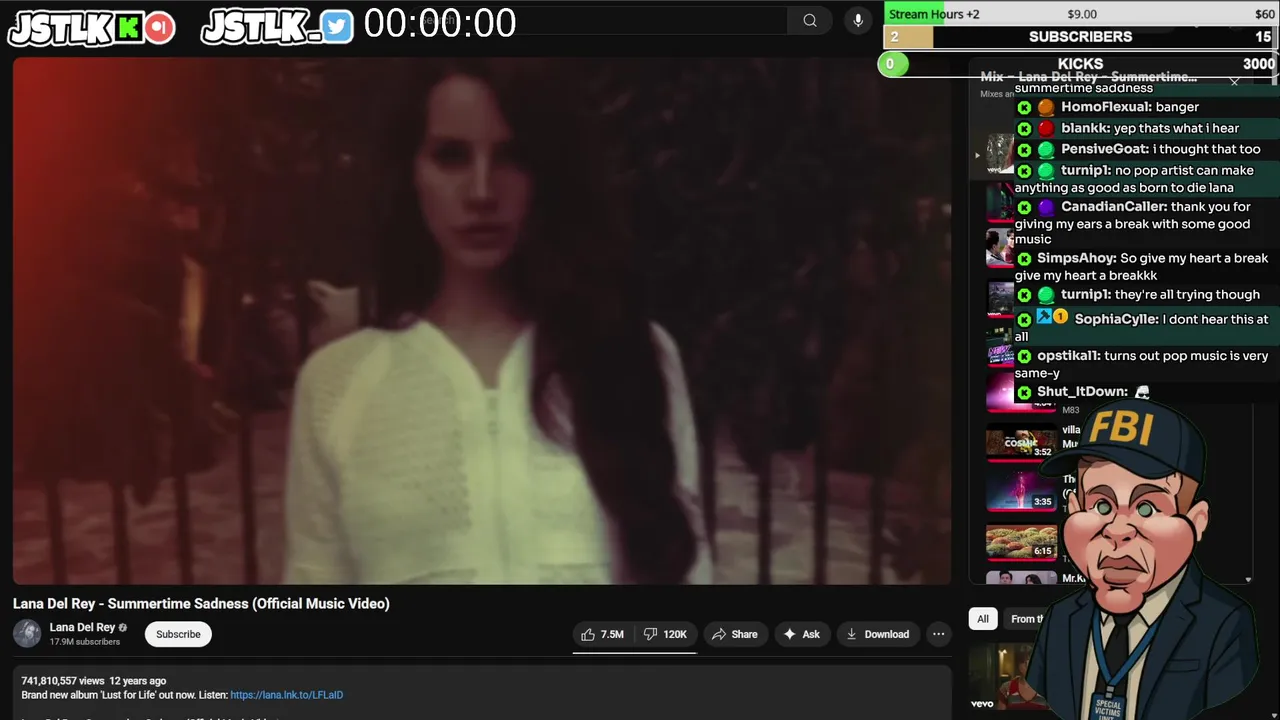Activate voice search microphone button
The height and width of the screenshot is (720, 1280).
coord(857,21)
